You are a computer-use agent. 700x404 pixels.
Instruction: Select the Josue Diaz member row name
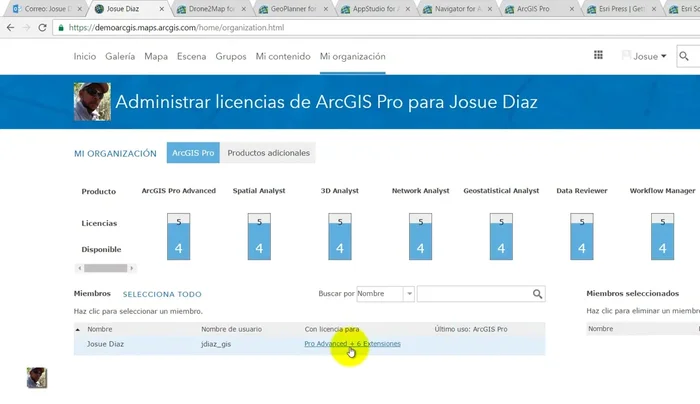coord(105,344)
